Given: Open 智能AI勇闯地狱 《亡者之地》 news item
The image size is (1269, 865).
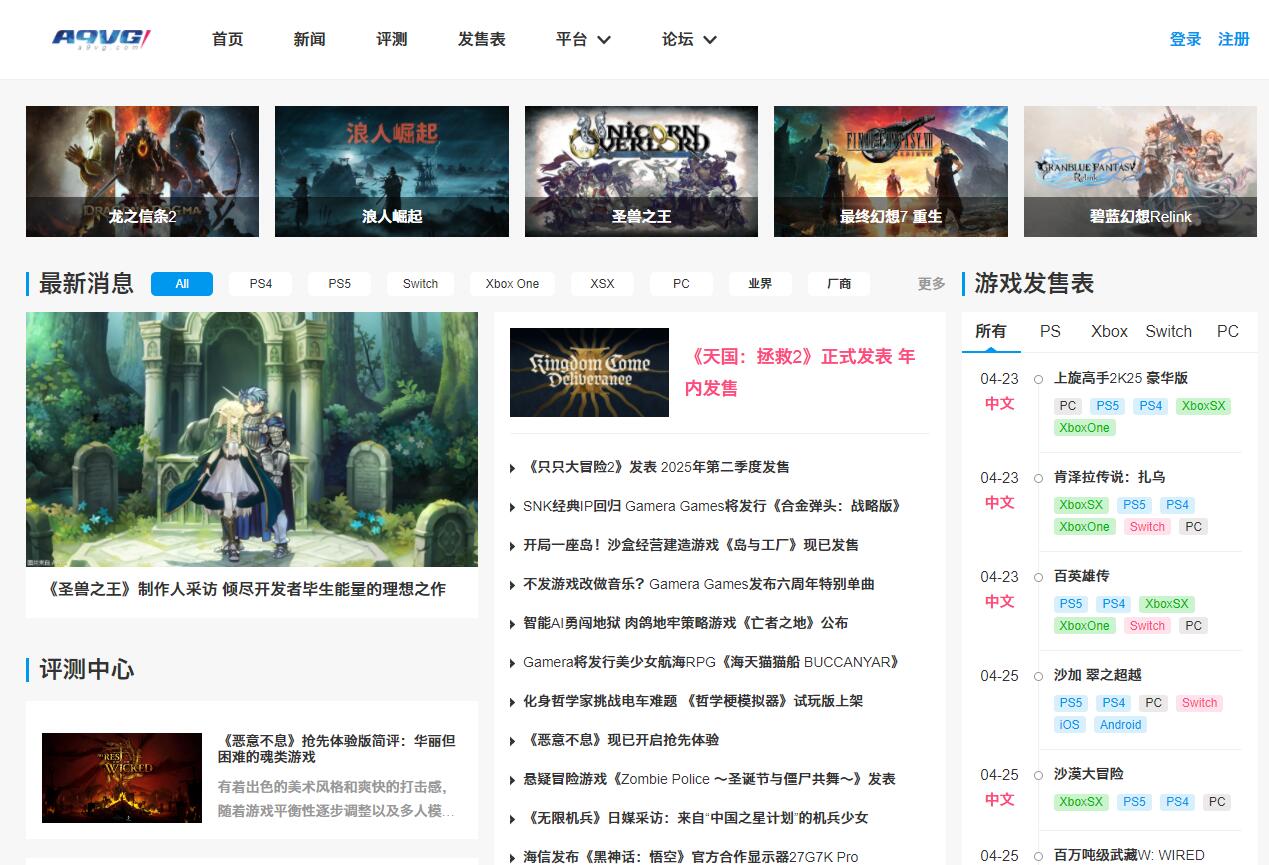Looking at the screenshot, I should (x=686, y=623).
